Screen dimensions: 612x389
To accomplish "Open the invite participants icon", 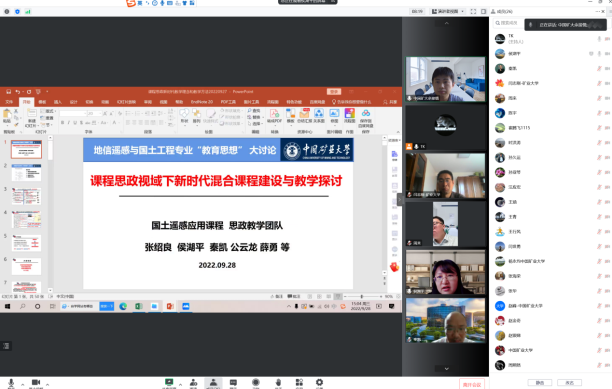I will [193, 383].
